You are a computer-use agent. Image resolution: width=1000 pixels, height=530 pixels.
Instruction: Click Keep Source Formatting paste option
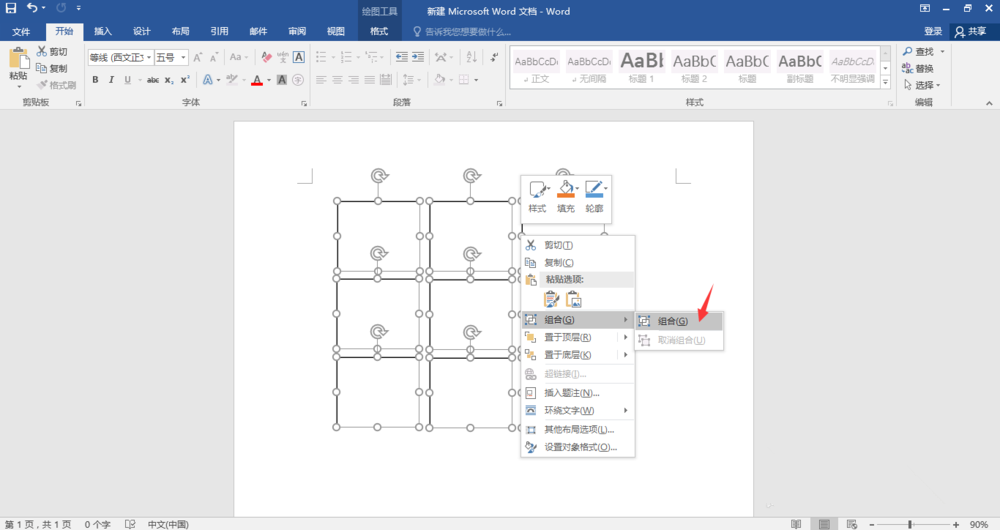[552, 299]
